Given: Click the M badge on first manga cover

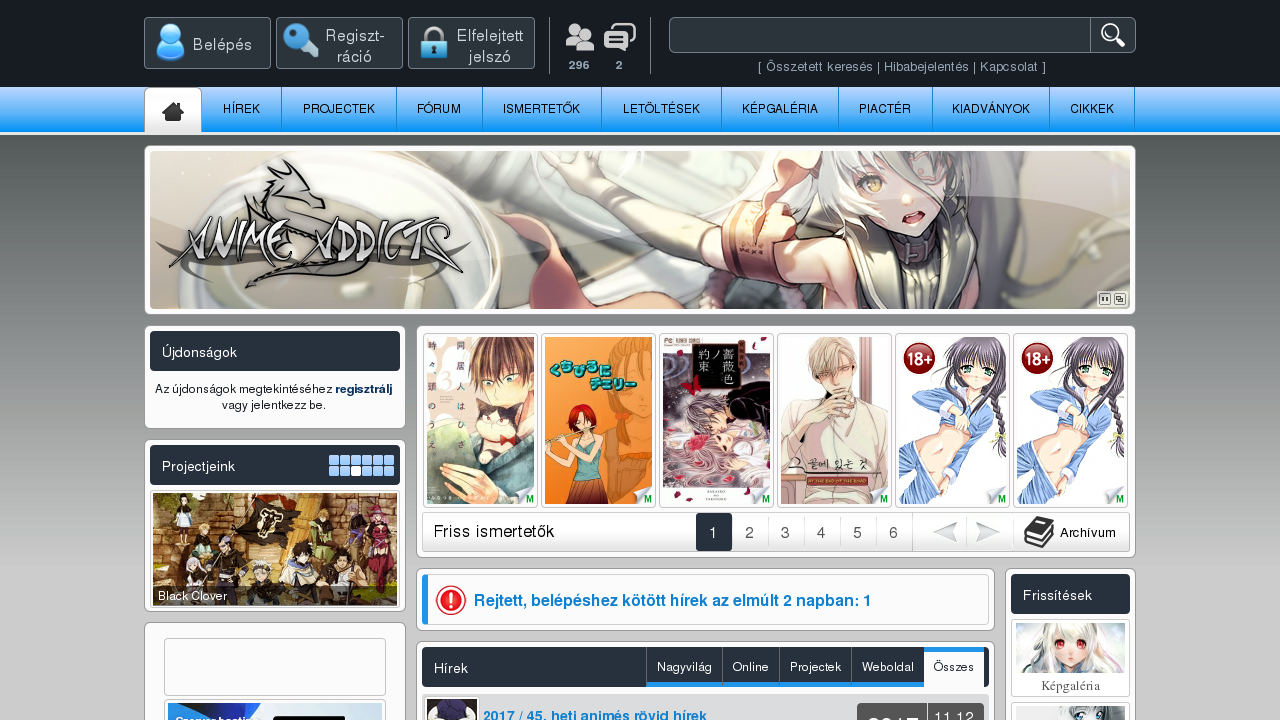Looking at the screenshot, I should [x=529, y=498].
